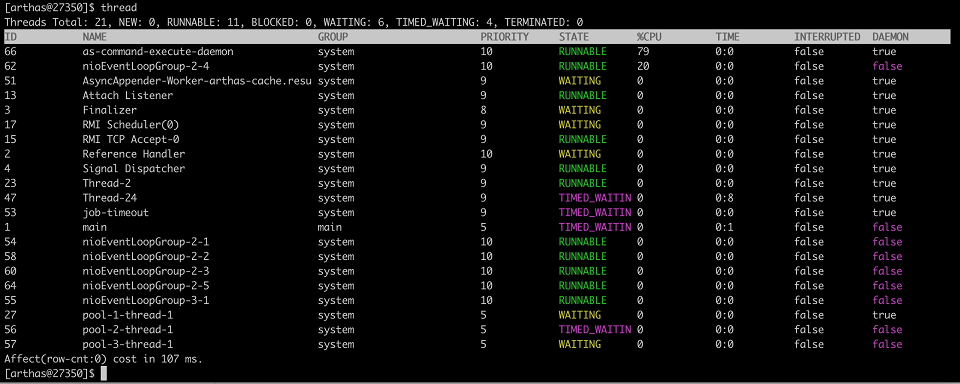Click thread ID 66
The width and height of the screenshot is (960, 384).
10,51
